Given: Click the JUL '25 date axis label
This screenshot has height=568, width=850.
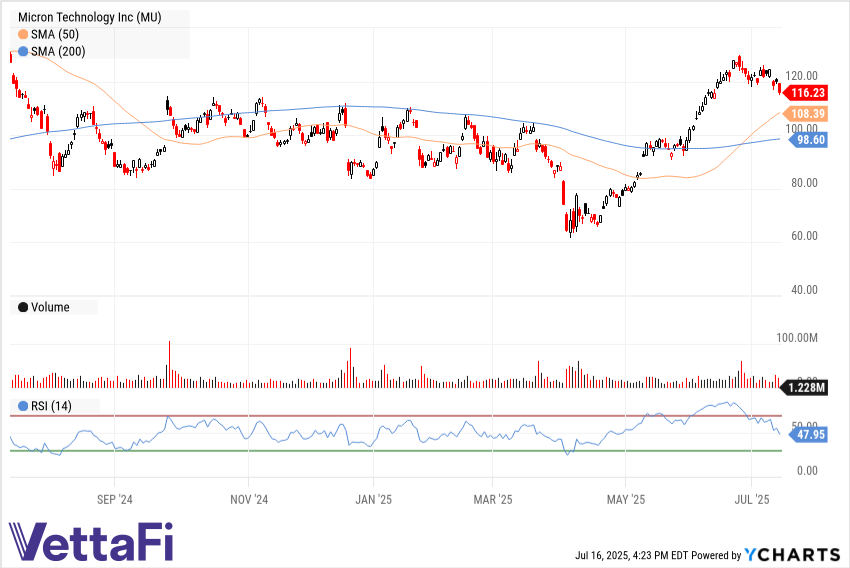Looking at the screenshot, I should coord(751,499).
